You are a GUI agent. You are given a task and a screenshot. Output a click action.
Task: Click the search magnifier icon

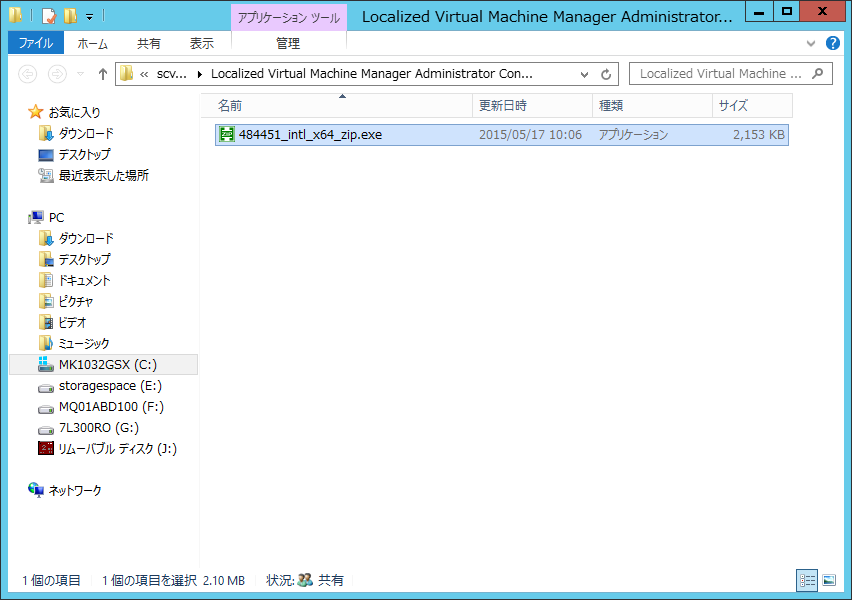(x=817, y=73)
